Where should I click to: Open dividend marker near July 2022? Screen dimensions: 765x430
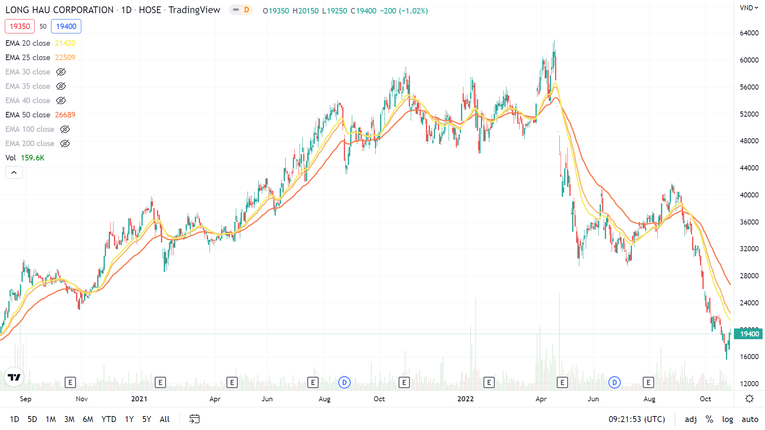[x=614, y=382]
